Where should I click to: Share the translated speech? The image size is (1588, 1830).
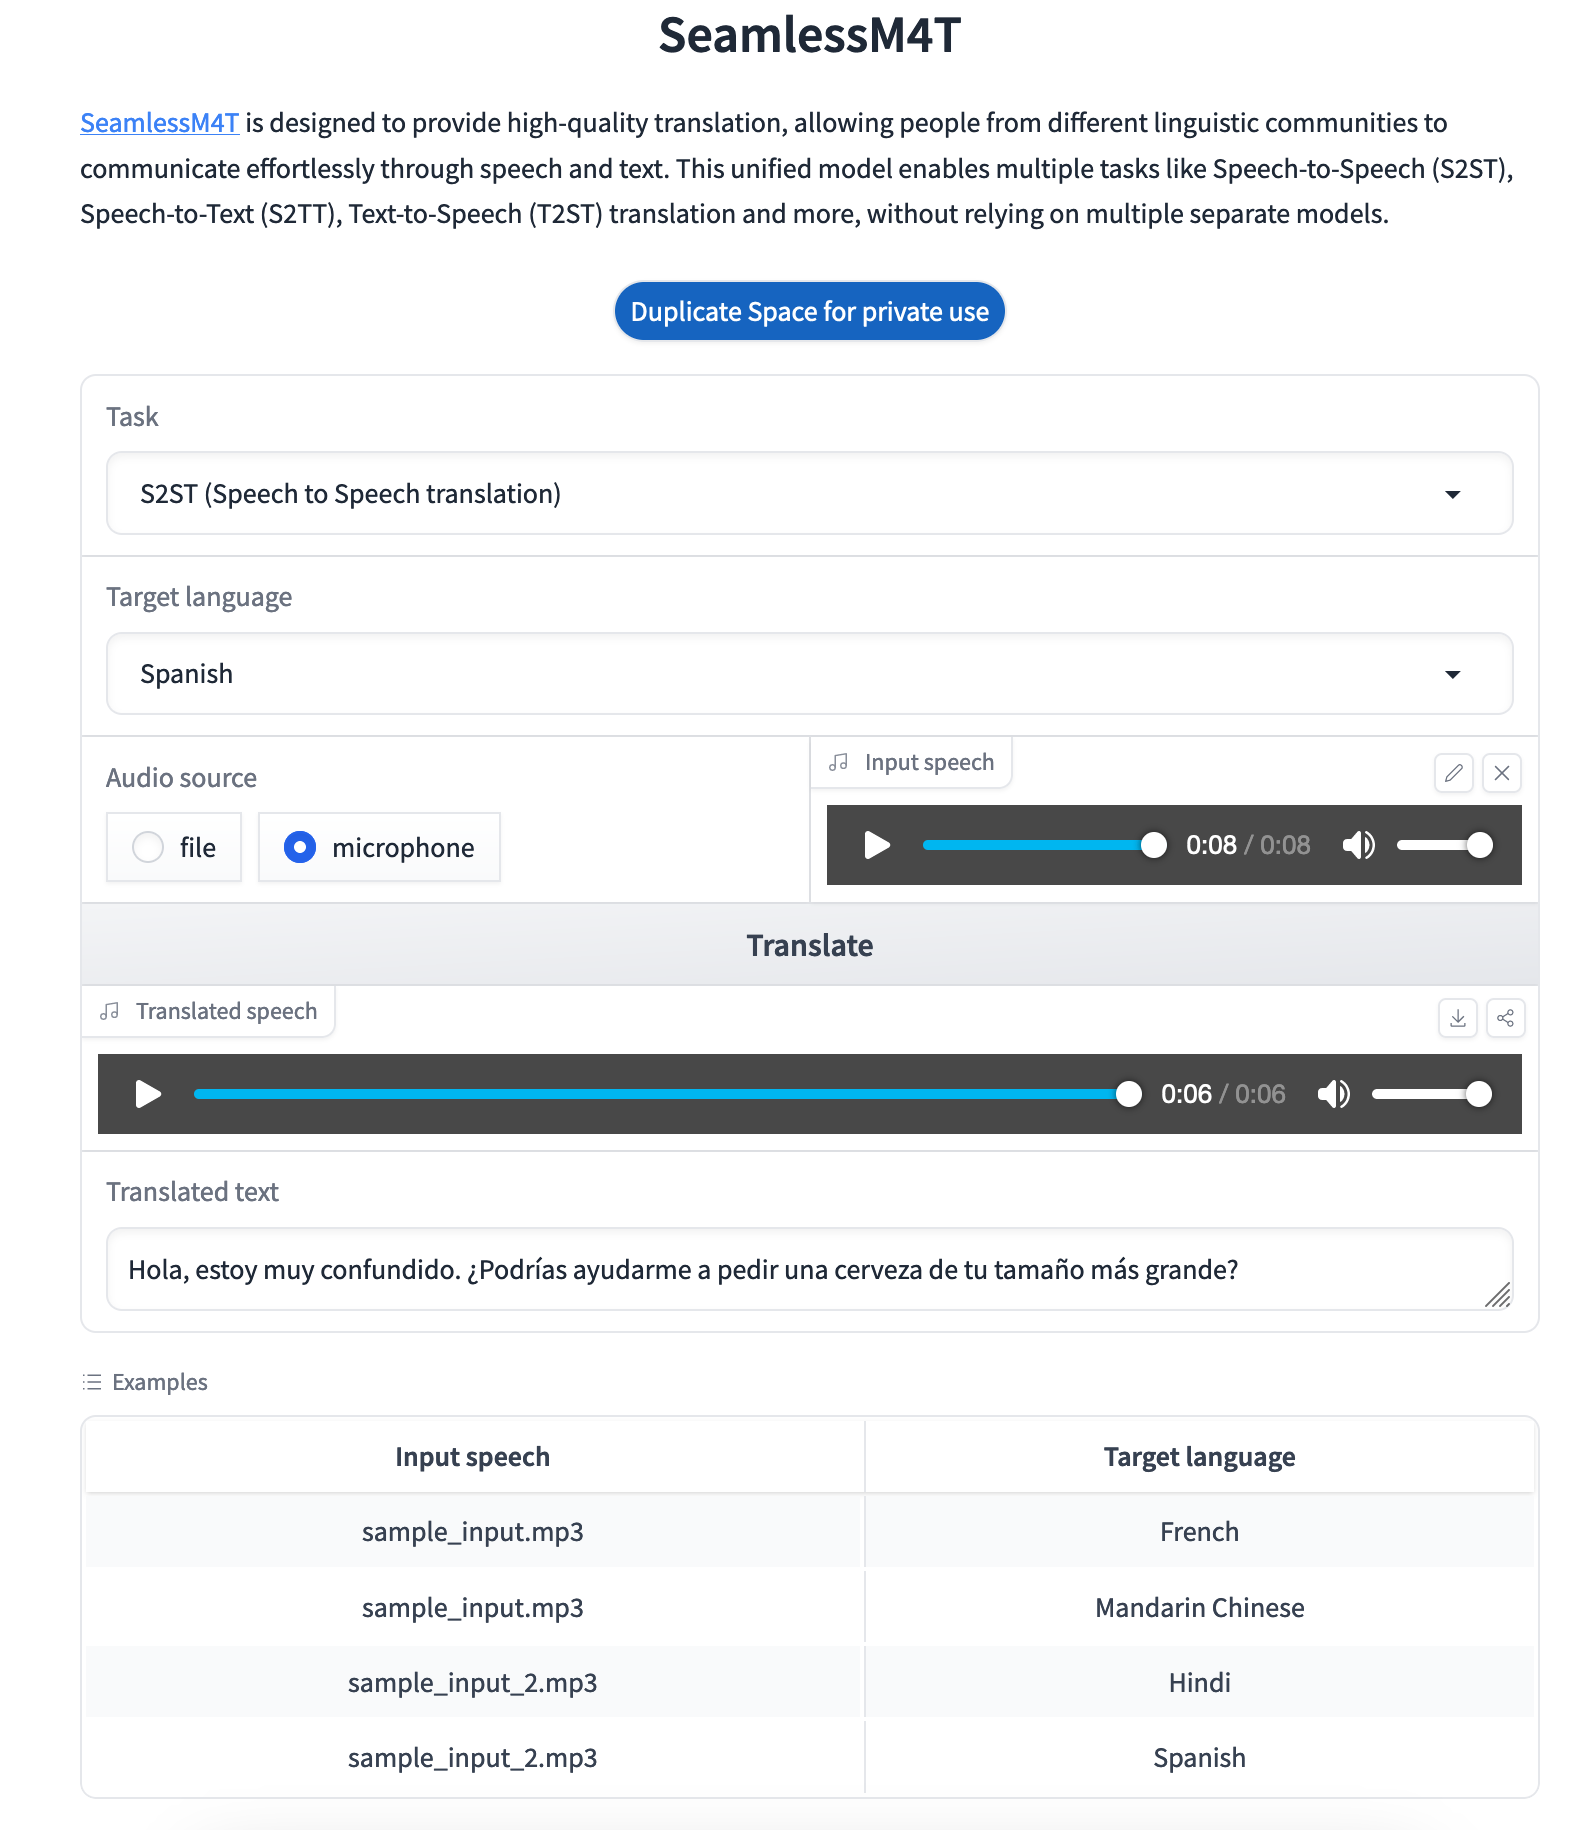pos(1506,1018)
